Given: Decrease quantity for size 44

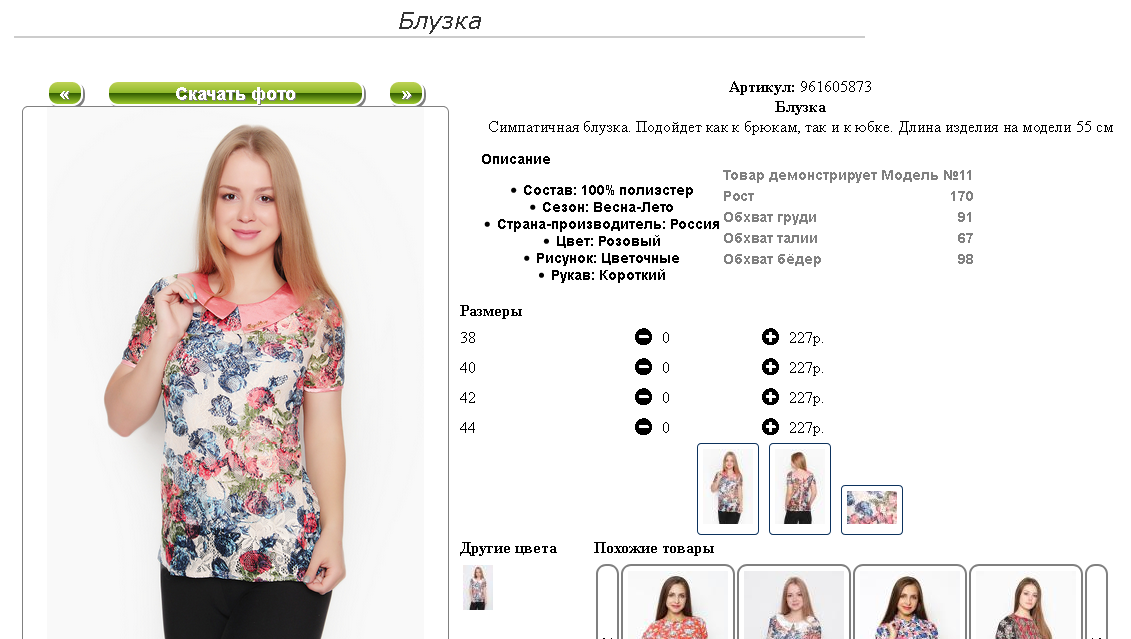Looking at the screenshot, I should [x=643, y=427].
